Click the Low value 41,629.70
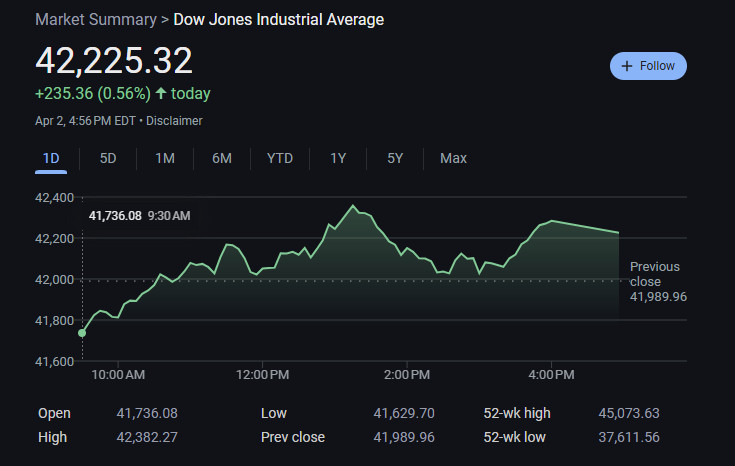735x466 pixels. coord(404,413)
